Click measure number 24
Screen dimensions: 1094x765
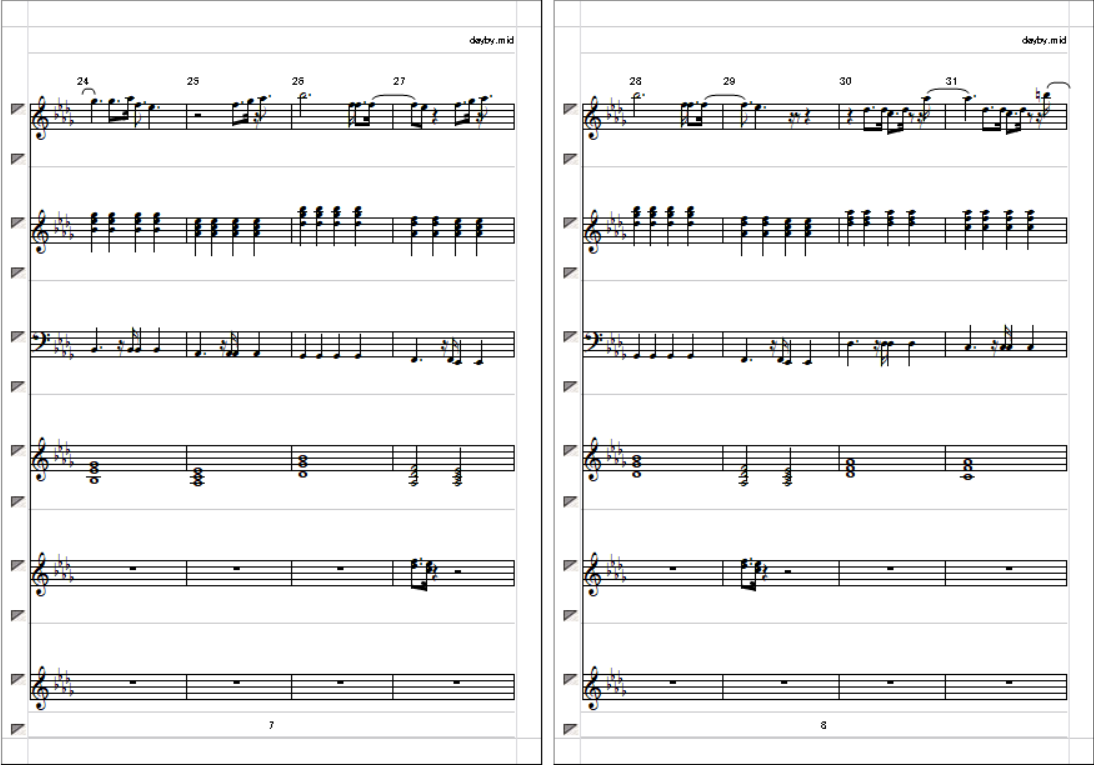pyautogui.click(x=83, y=81)
